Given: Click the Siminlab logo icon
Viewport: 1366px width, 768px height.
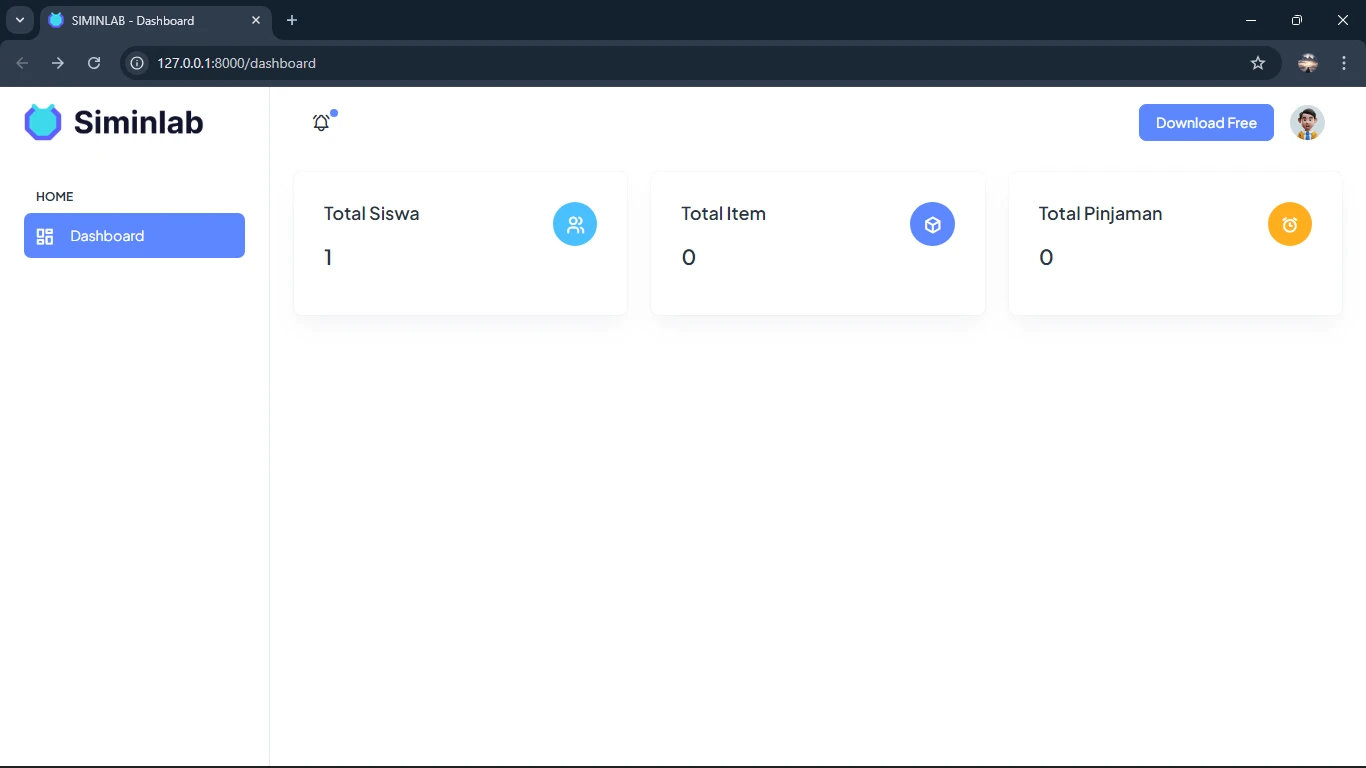Looking at the screenshot, I should tap(43, 122).
